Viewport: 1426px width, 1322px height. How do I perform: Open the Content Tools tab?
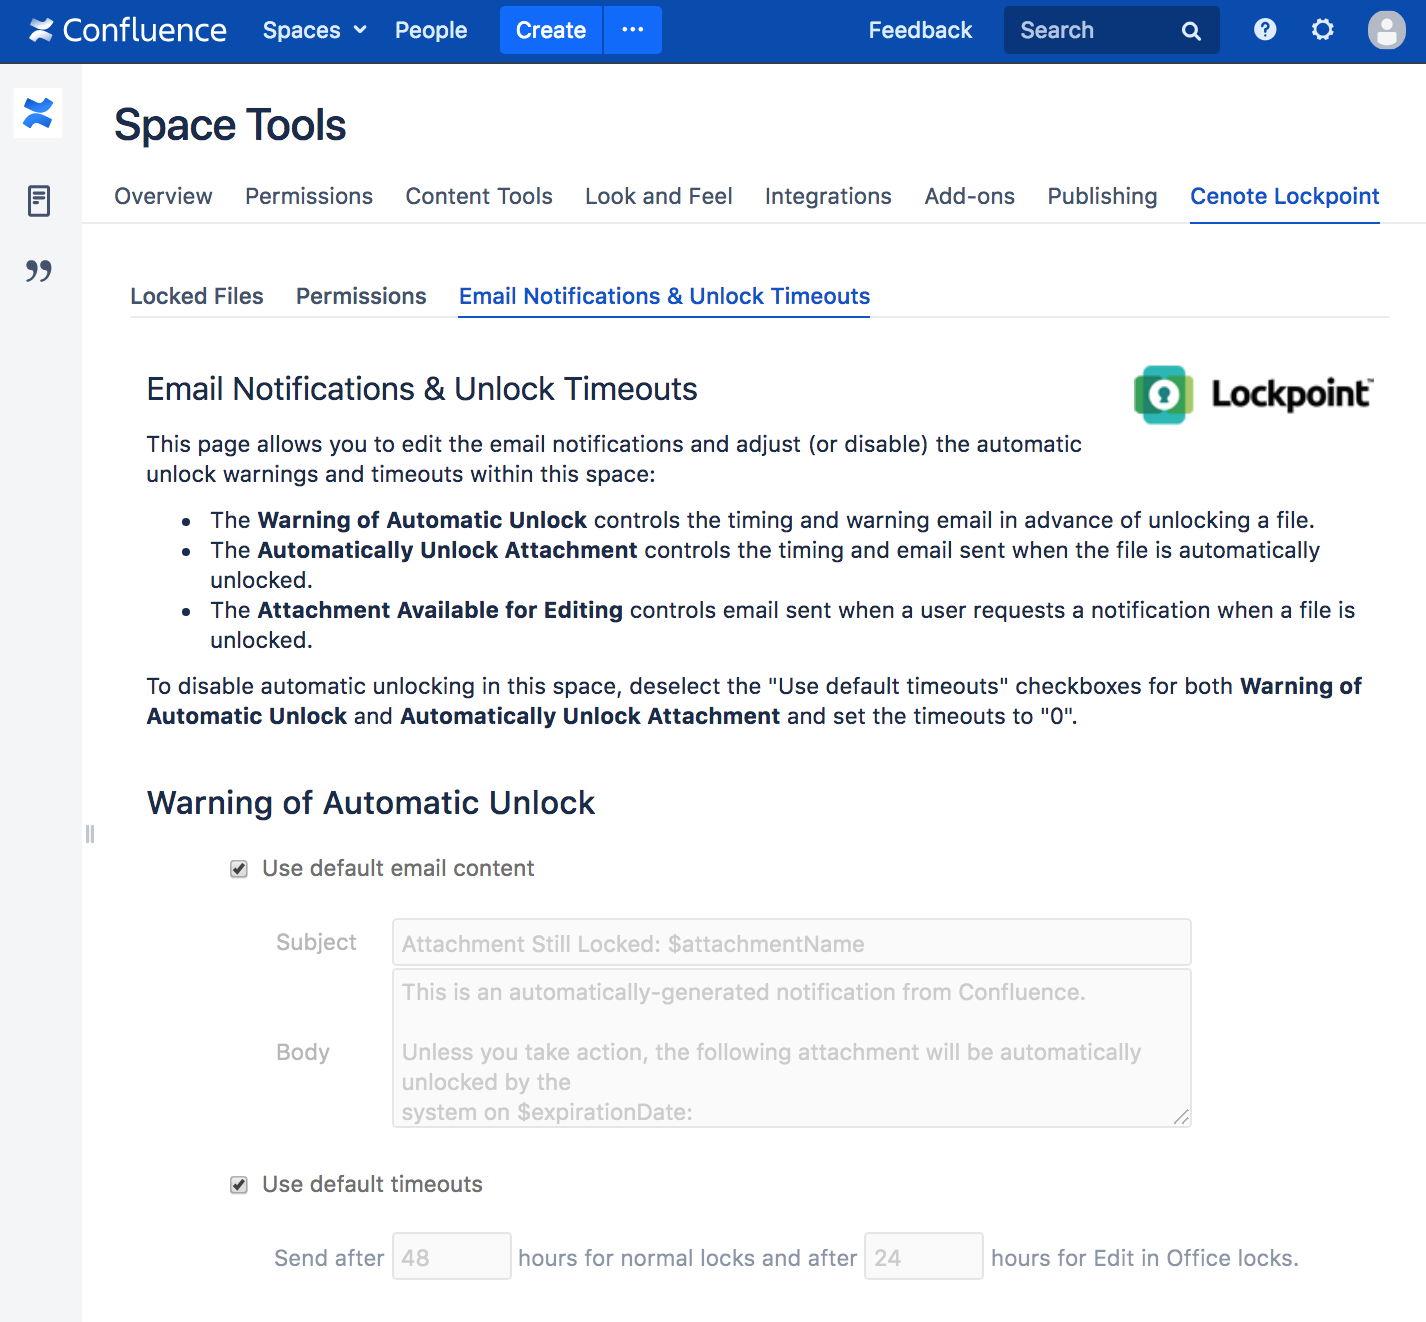[x=479, y=196]
